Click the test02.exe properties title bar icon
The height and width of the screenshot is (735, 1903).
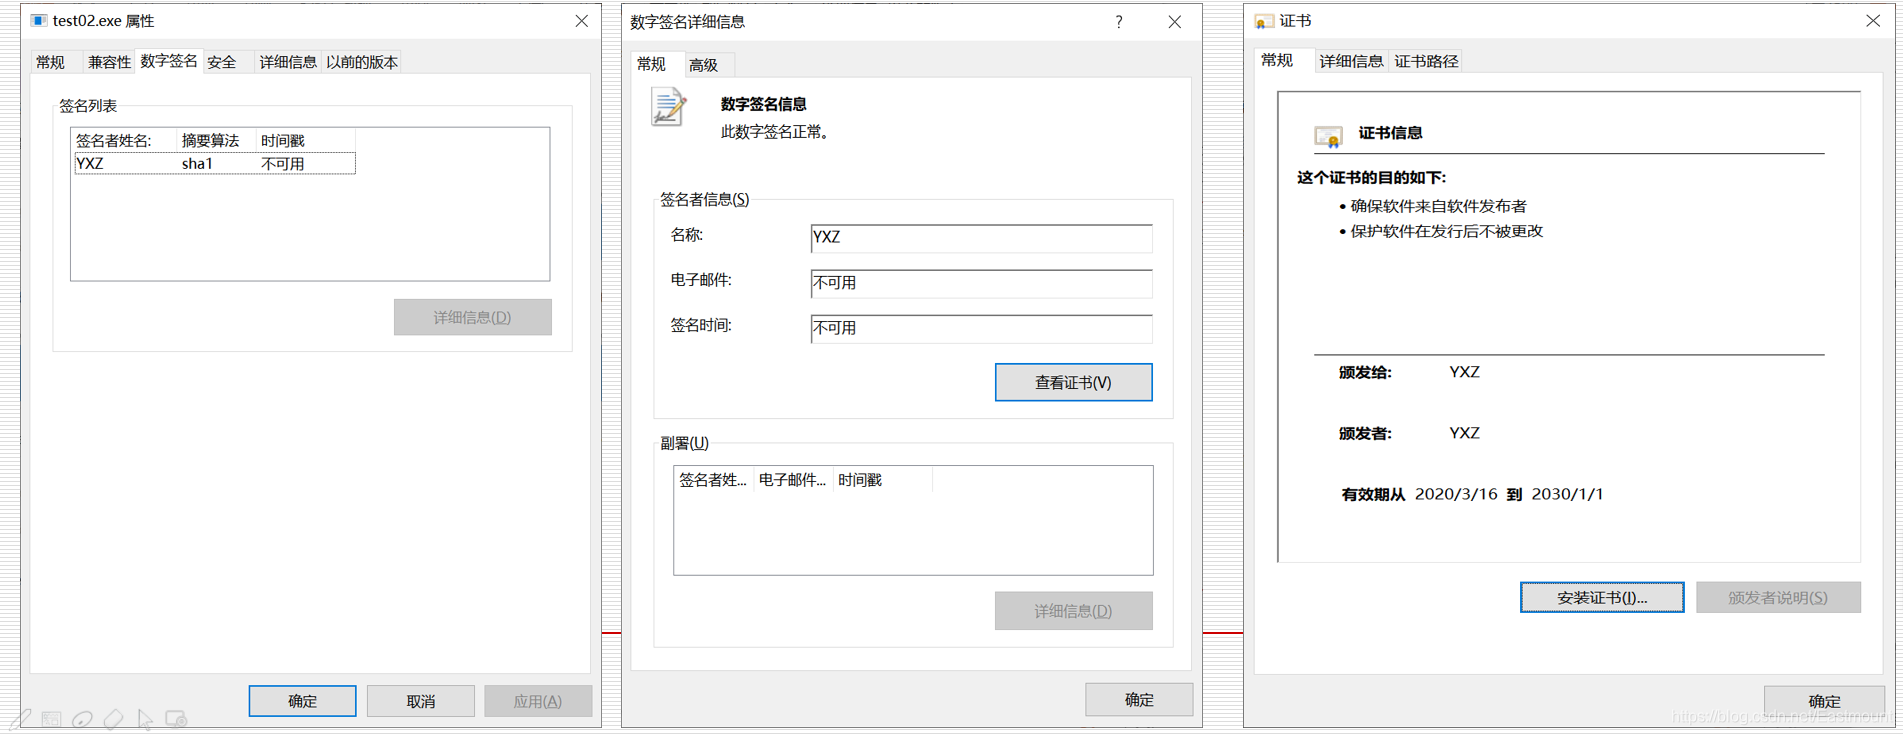click(39, 20)
